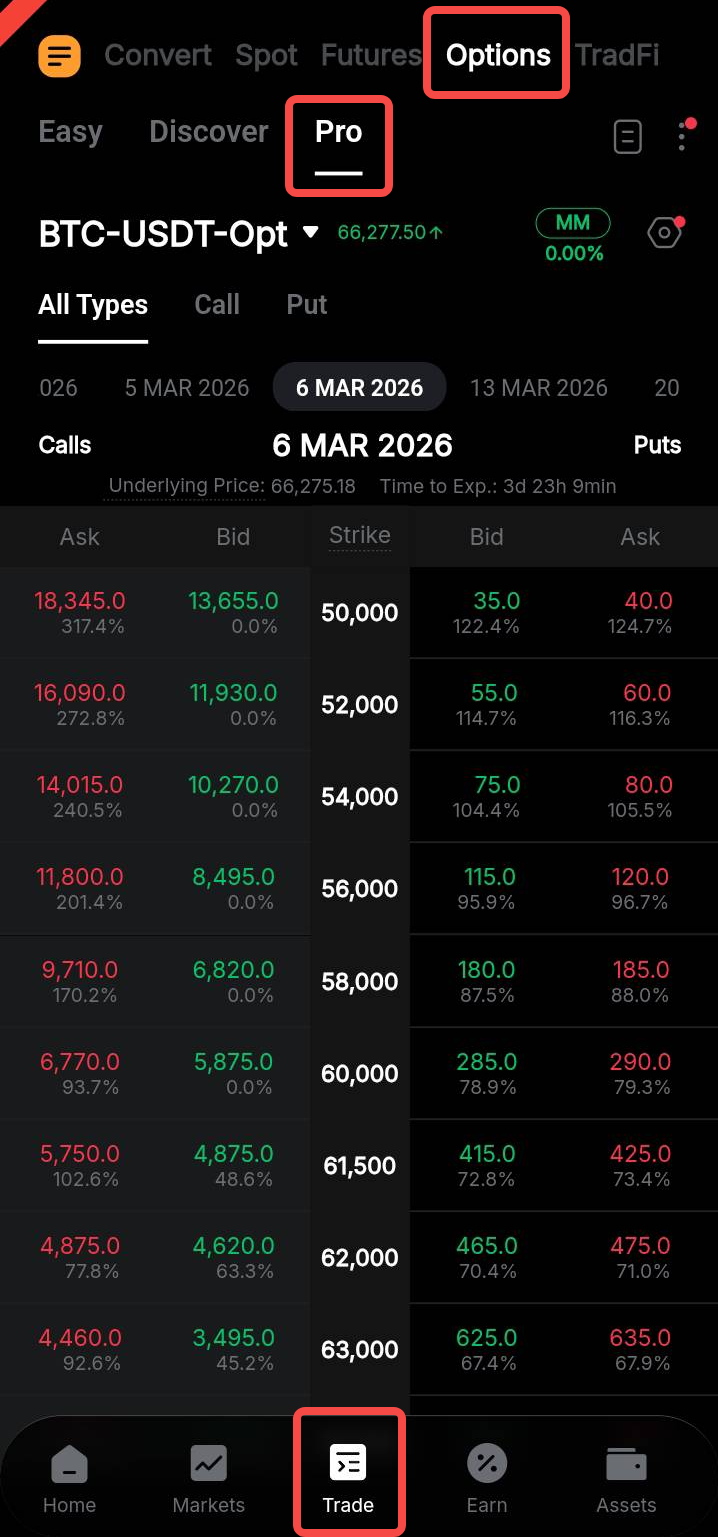This screenshot has height=1537, width=718.
Task: Select call ask price 18,345.0
Action: pos(80,602)
